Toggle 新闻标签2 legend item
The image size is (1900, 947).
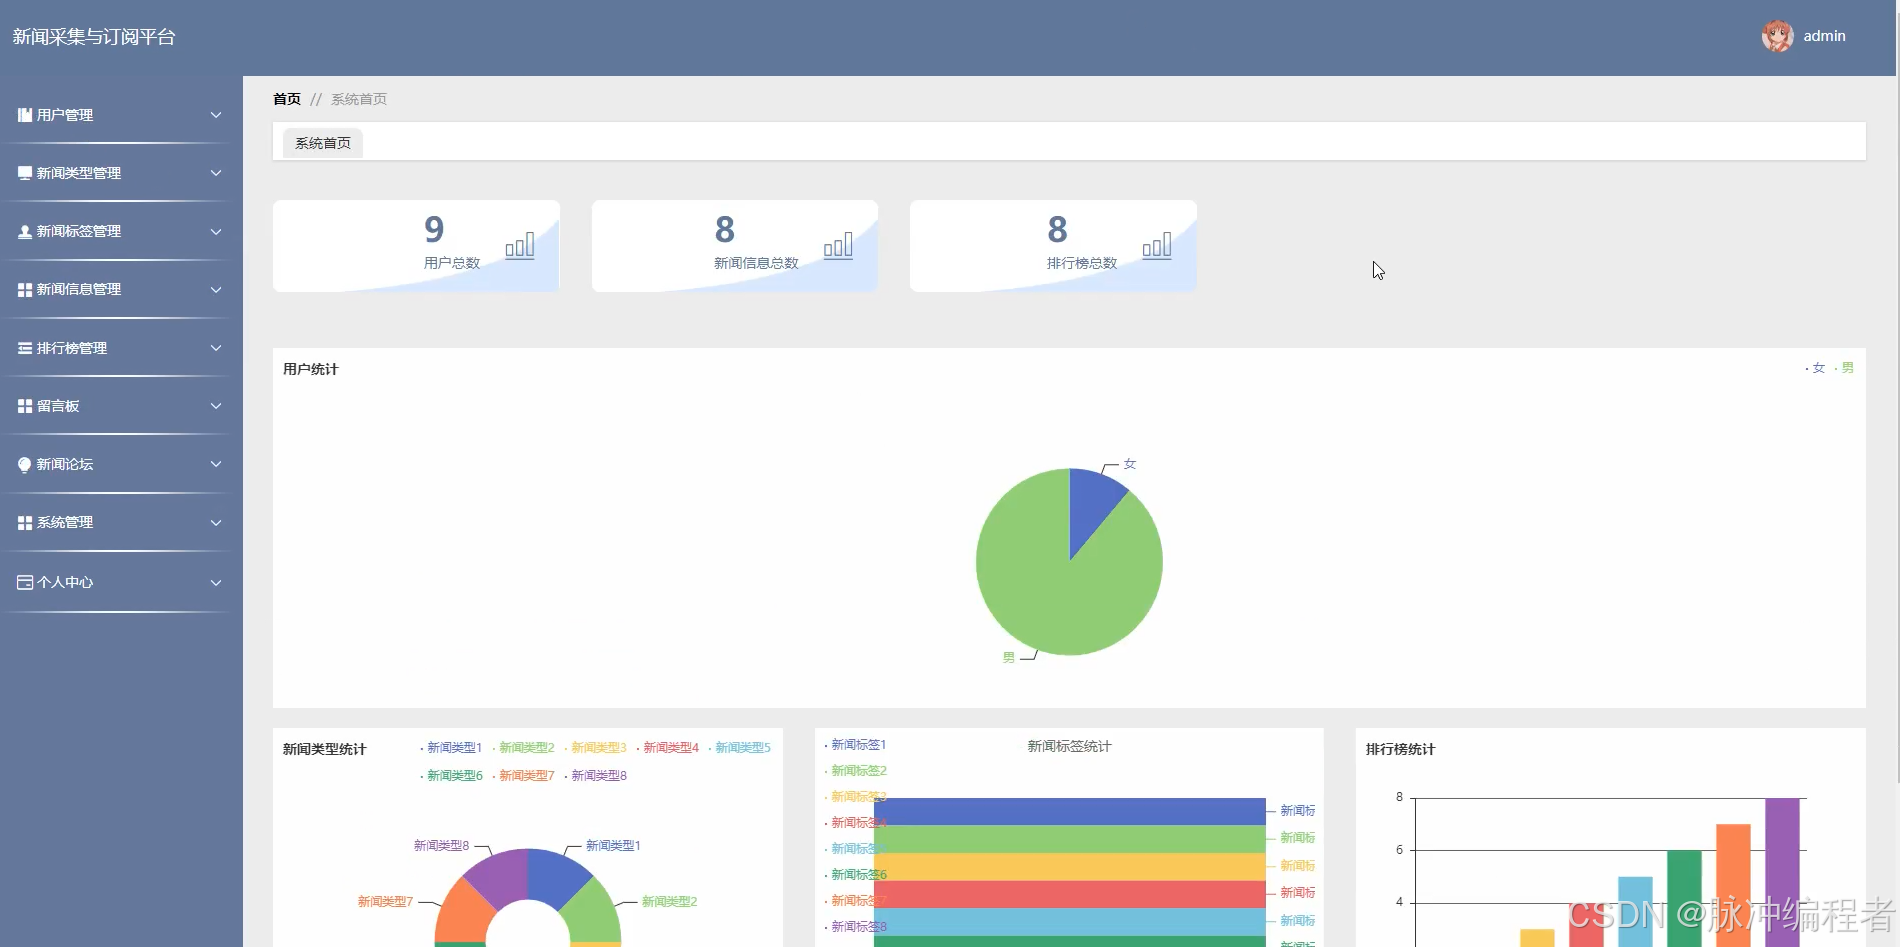pos(855,771)
